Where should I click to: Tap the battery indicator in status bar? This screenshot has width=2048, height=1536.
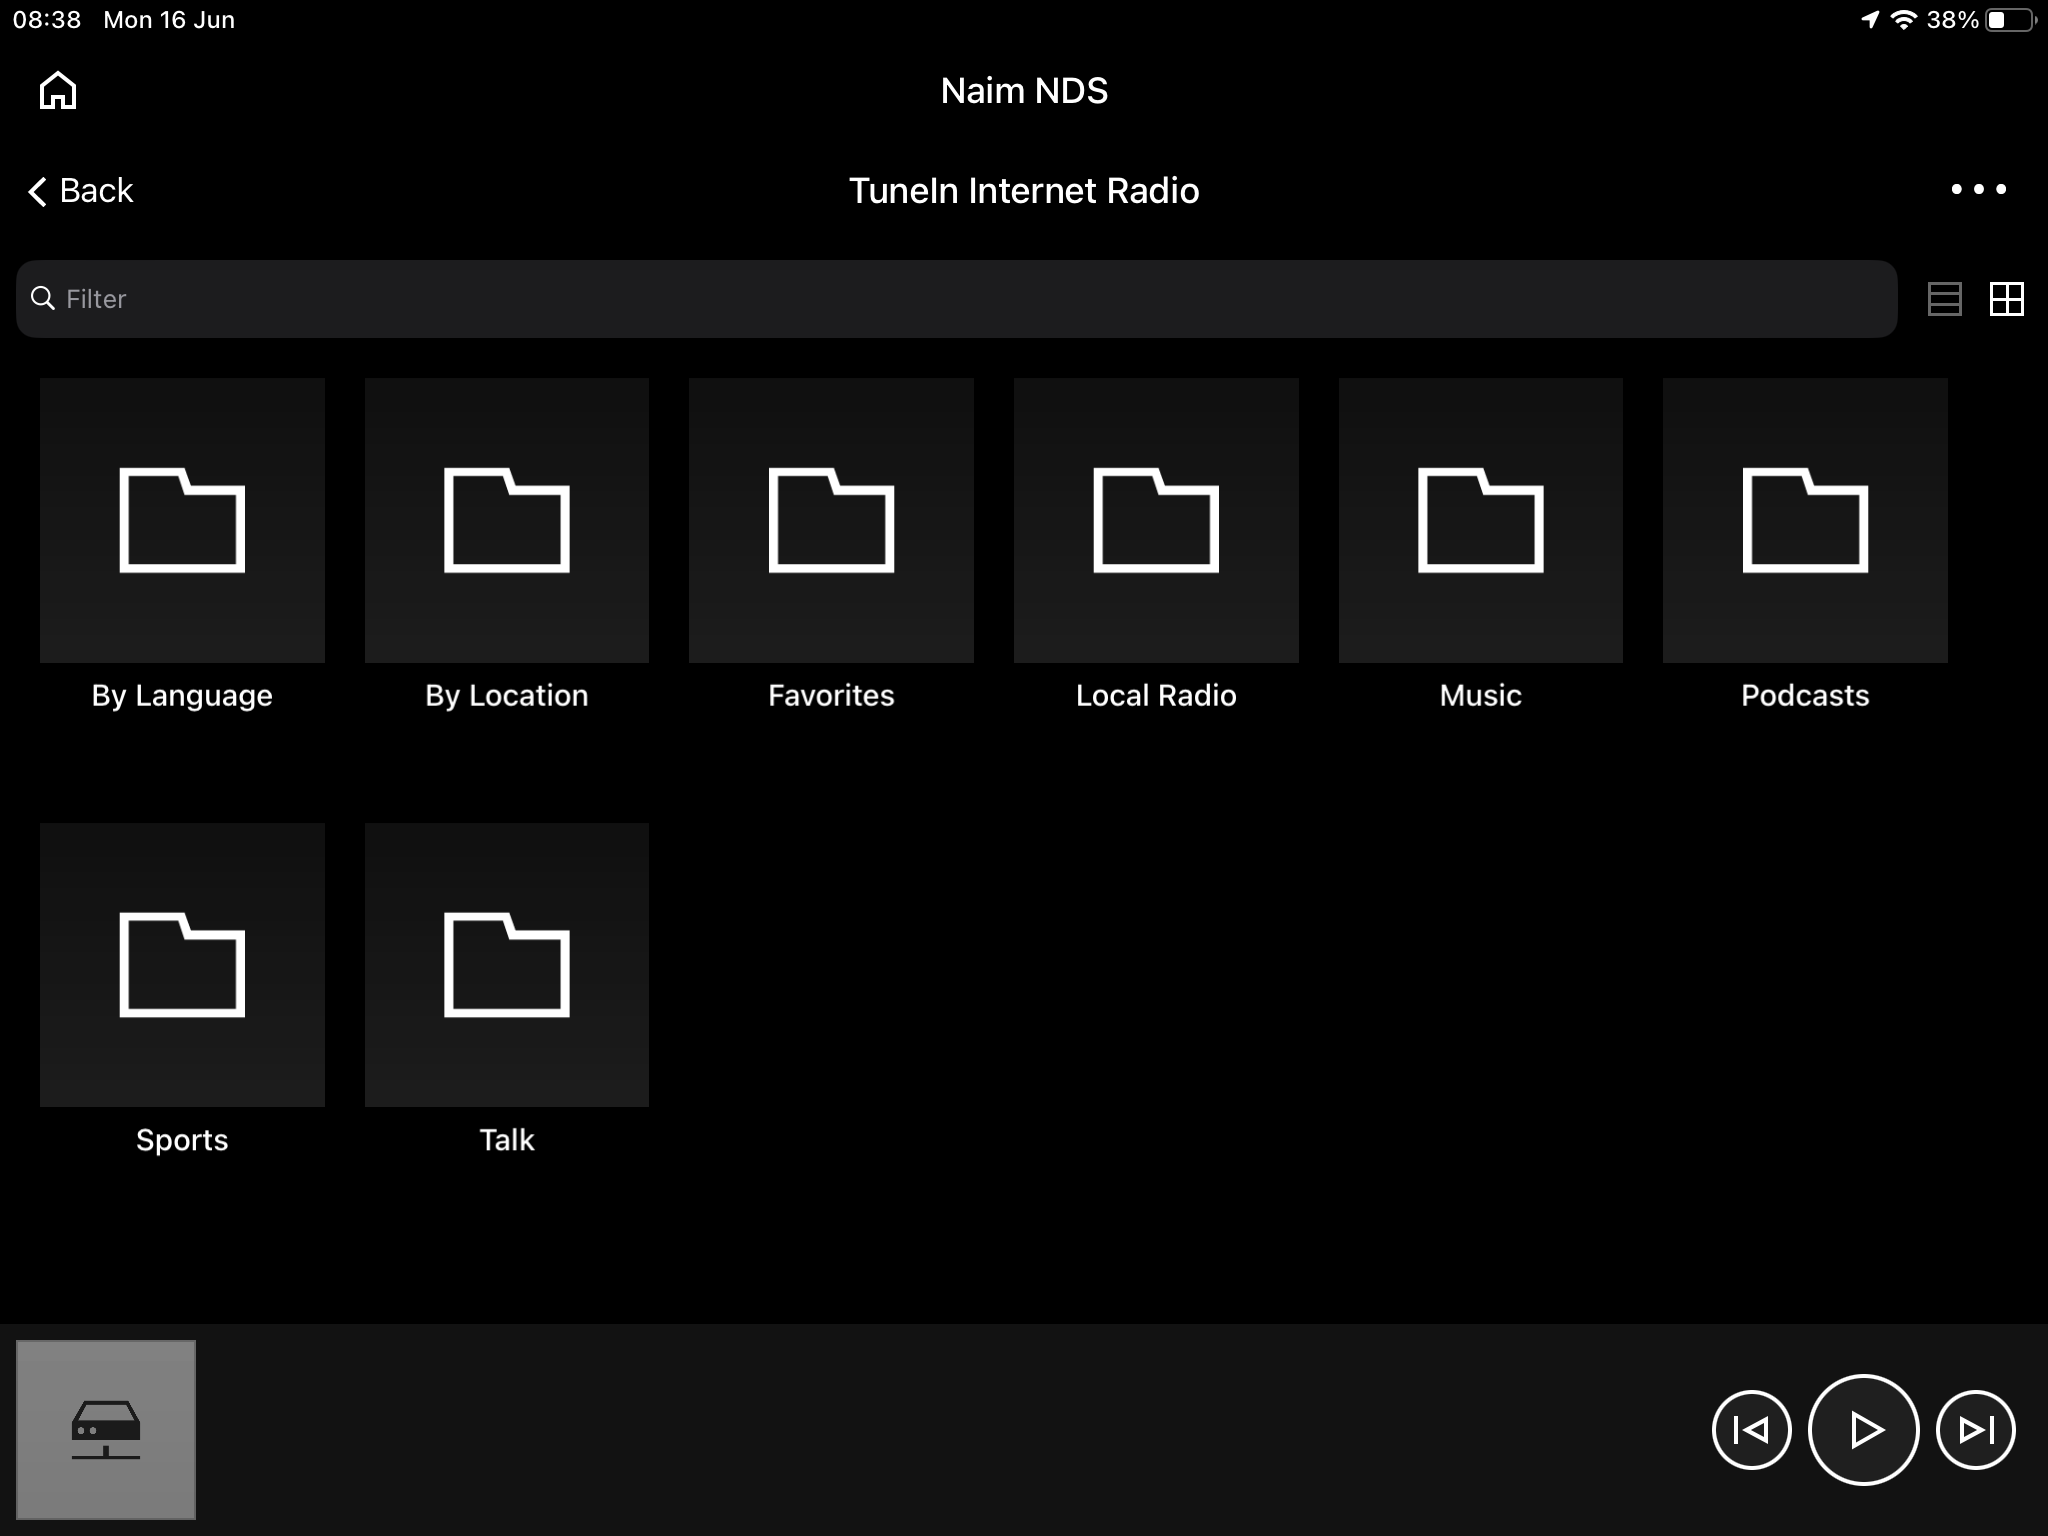[x=2011, y=20]
